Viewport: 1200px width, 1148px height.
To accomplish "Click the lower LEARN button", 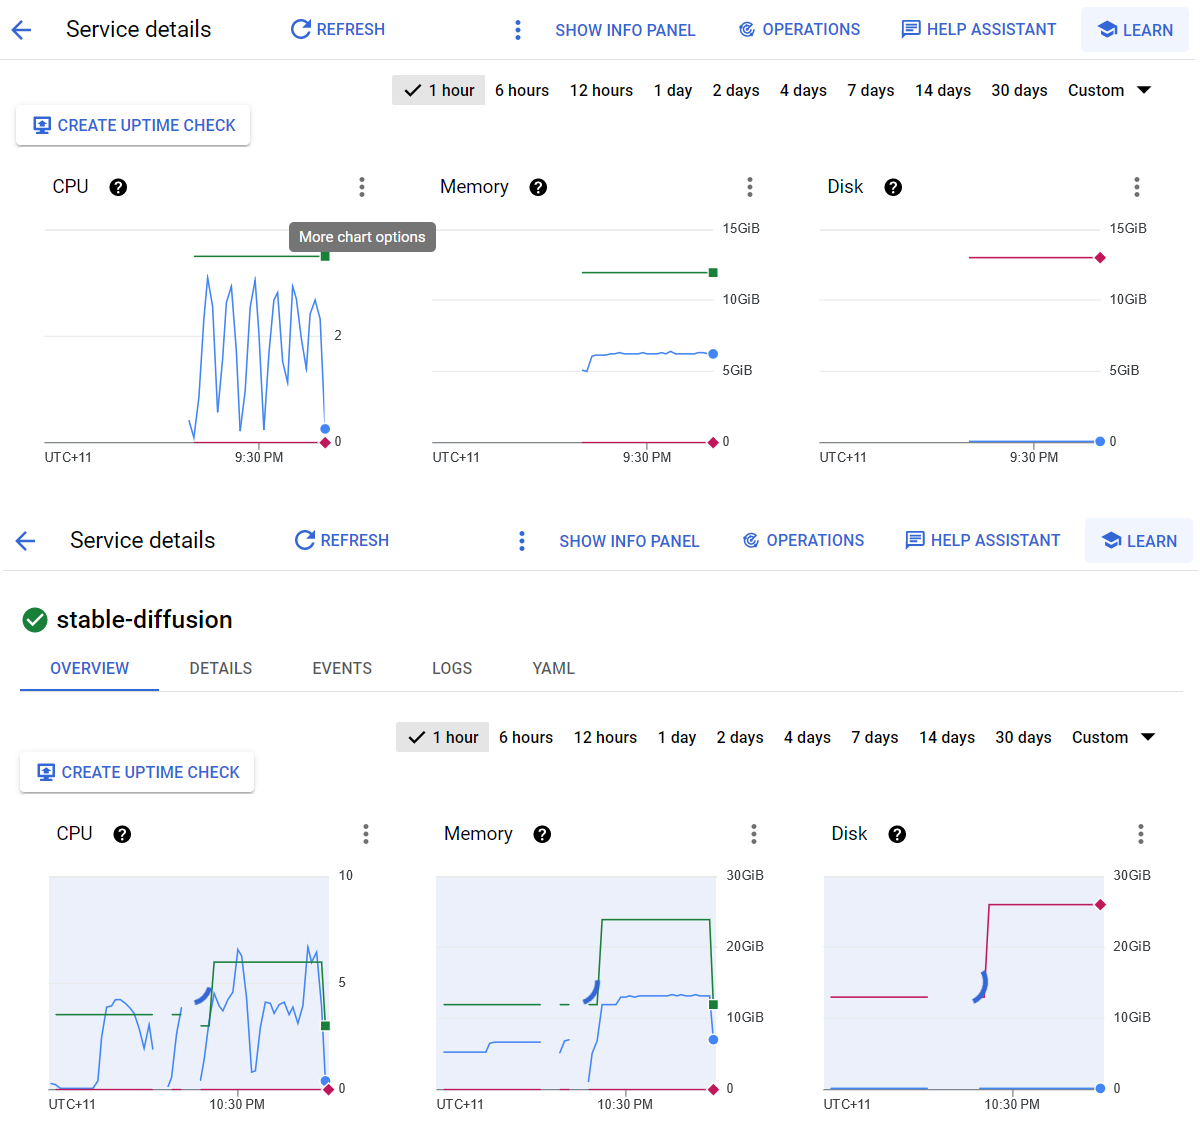I will pos(1139,541).
